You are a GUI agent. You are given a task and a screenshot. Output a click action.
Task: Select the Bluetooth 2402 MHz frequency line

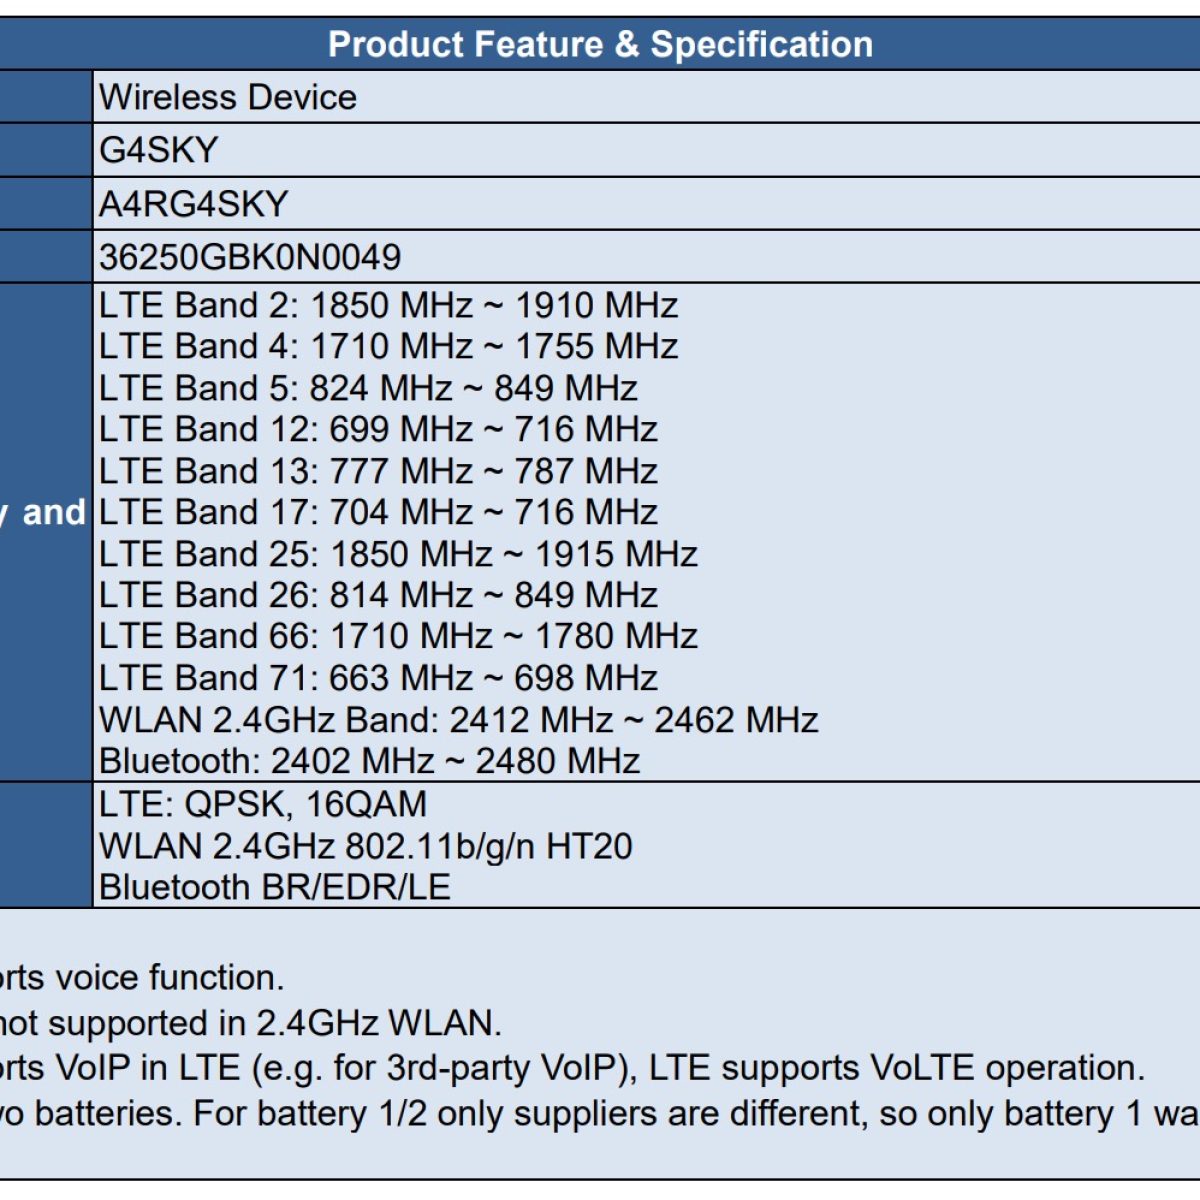point(369,761)
